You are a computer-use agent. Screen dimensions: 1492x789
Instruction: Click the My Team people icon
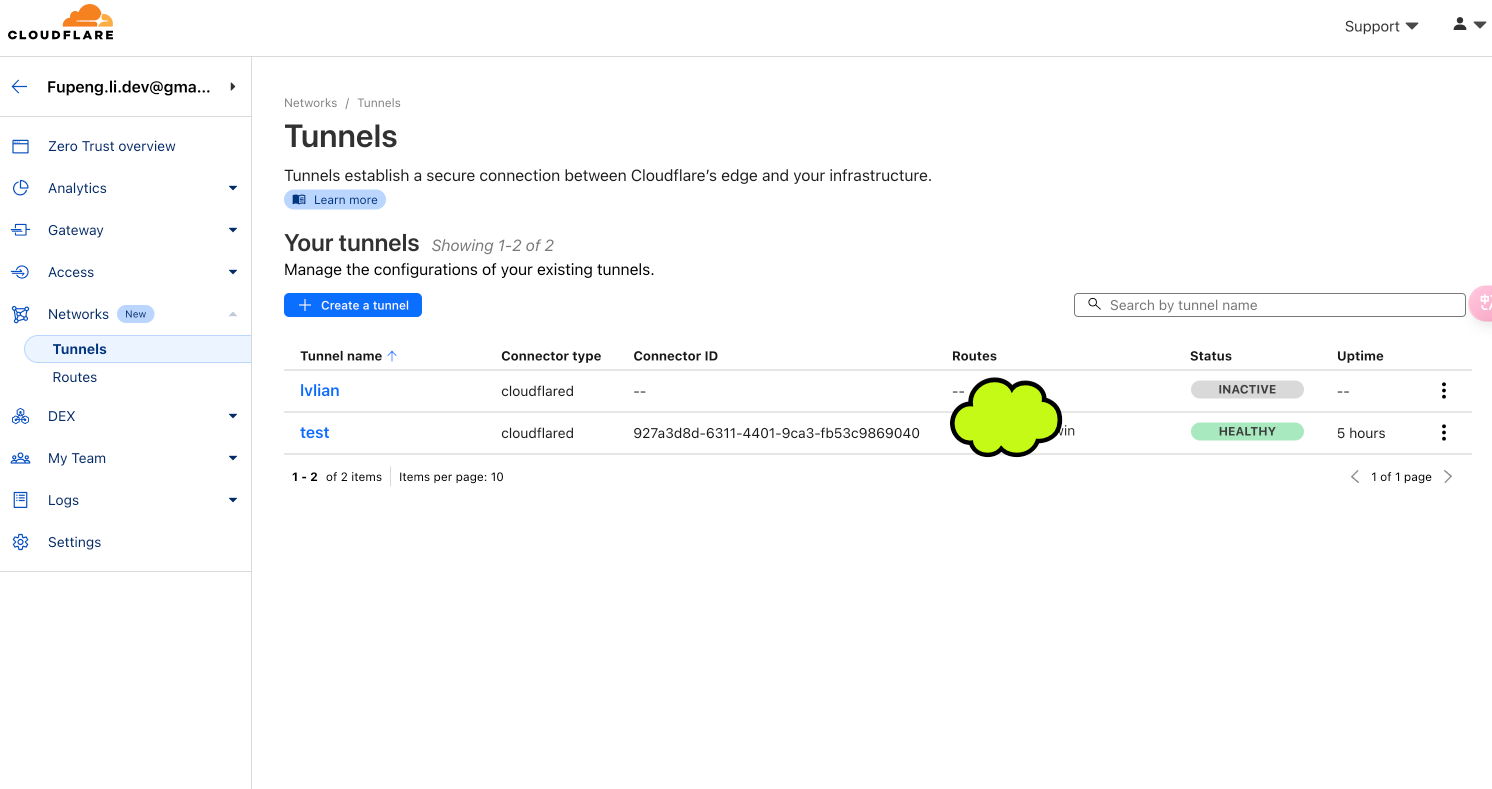click(x=20, y=458)
